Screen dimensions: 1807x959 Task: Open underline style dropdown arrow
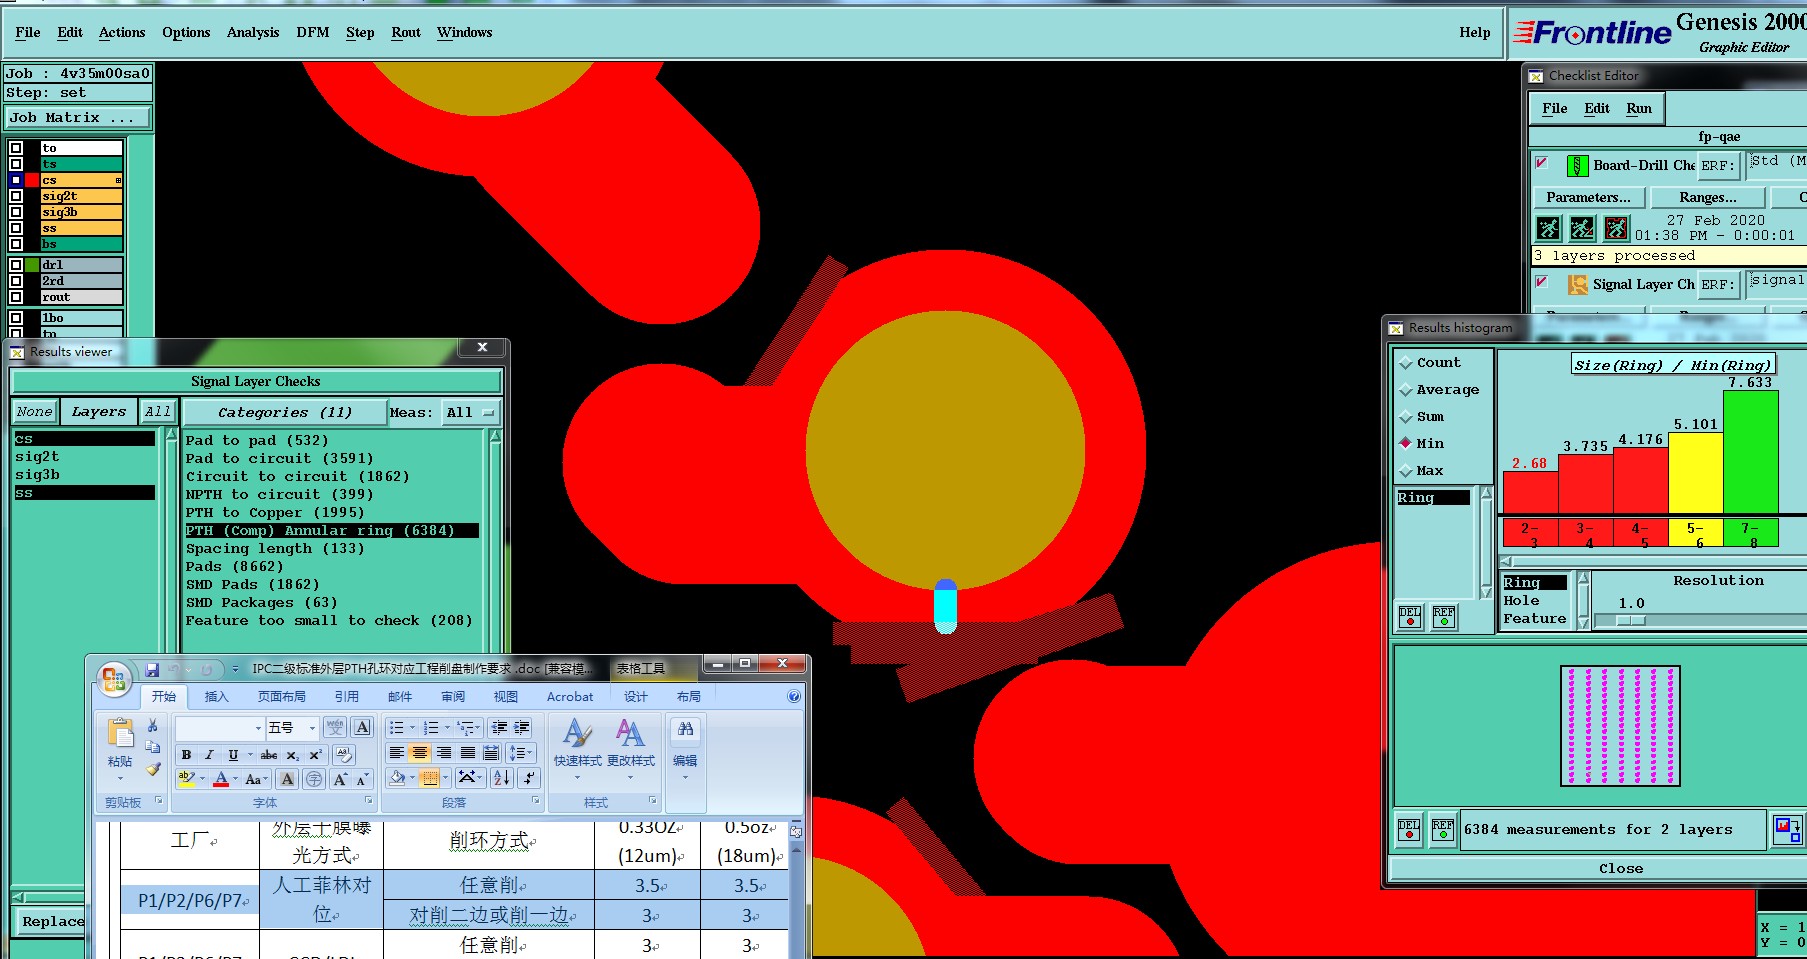point(249,755)
